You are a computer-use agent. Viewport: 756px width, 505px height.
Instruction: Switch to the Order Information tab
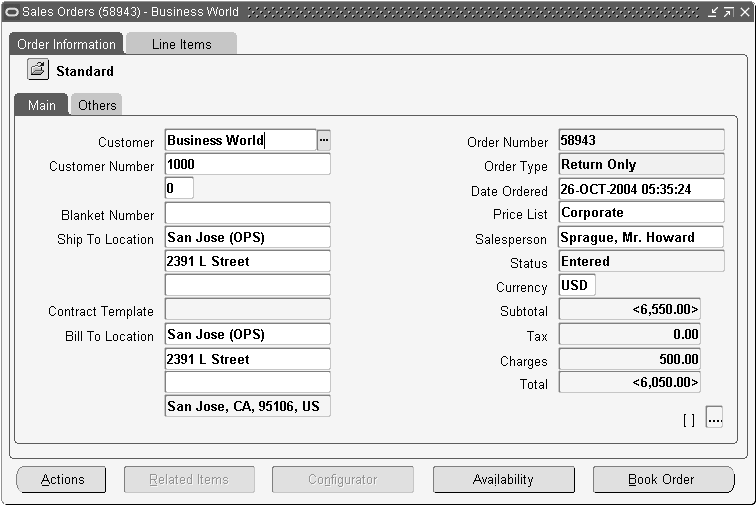pyautogui.click(x=67, y=44)
